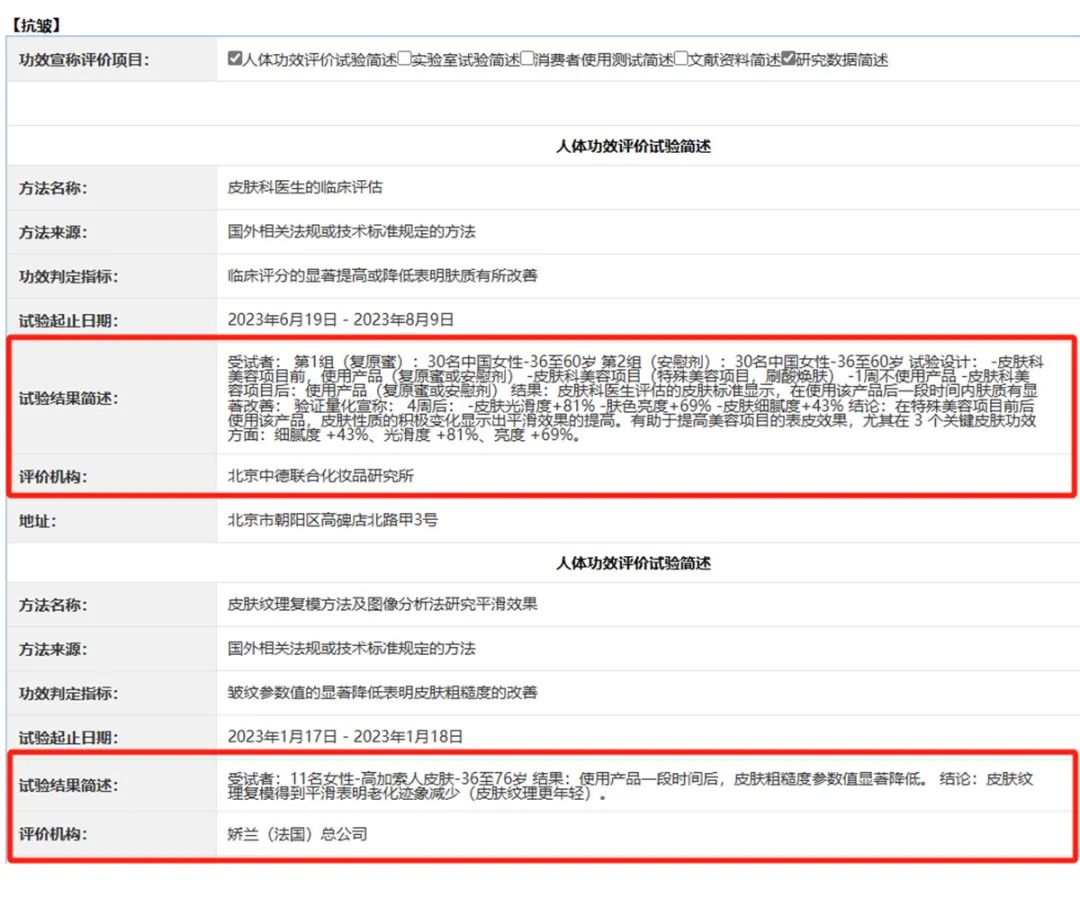Click the 2023年6月19日 - 2023年8月9日 date range
Viewport: 1080px width, 898px height.
point(341,320)
